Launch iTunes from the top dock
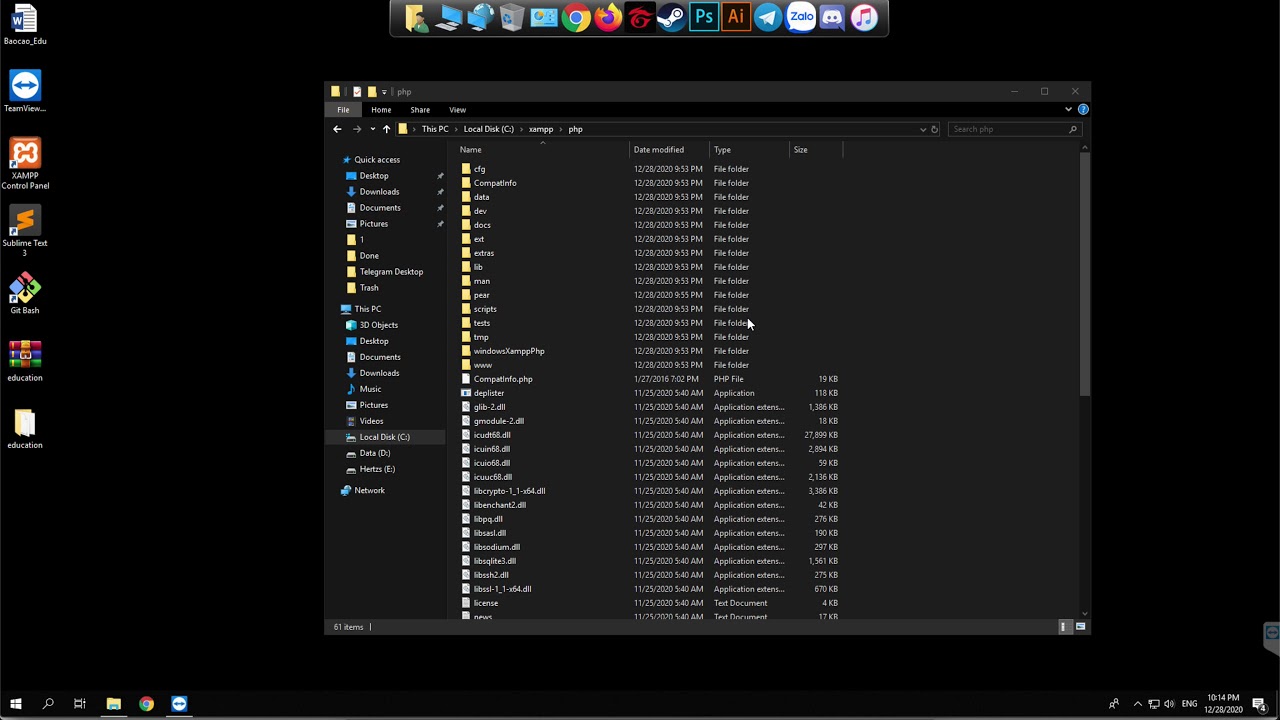This screenshot has width=1280, height=720. 864,18
